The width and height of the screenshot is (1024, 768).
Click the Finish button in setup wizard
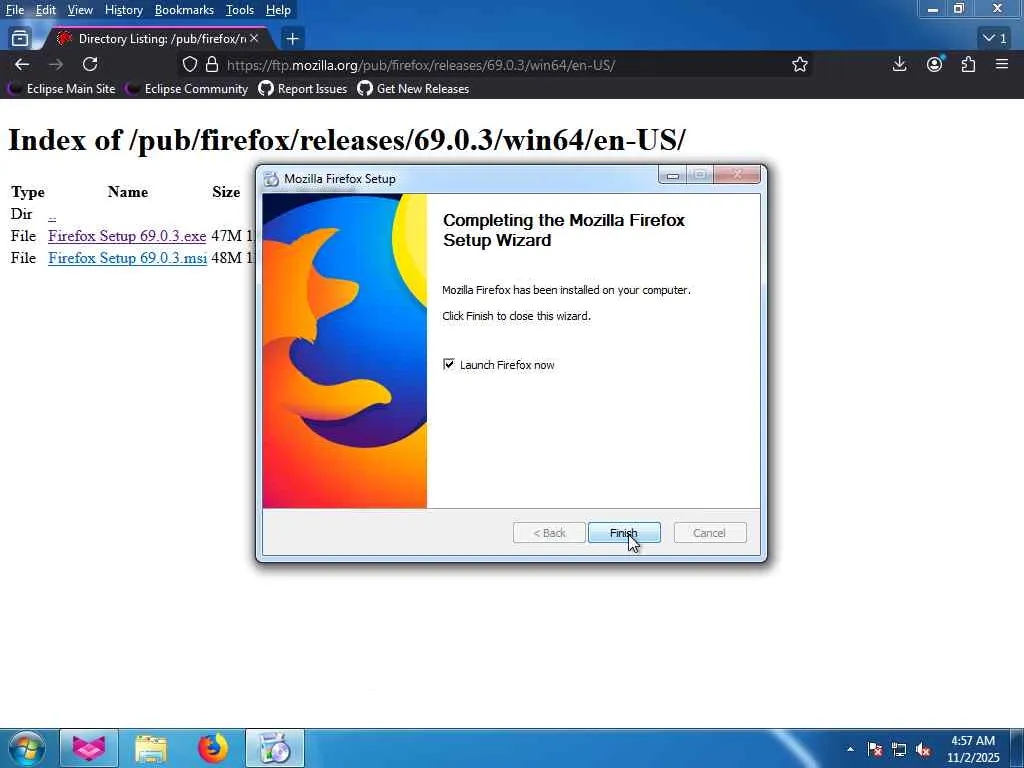pos(624,533)
